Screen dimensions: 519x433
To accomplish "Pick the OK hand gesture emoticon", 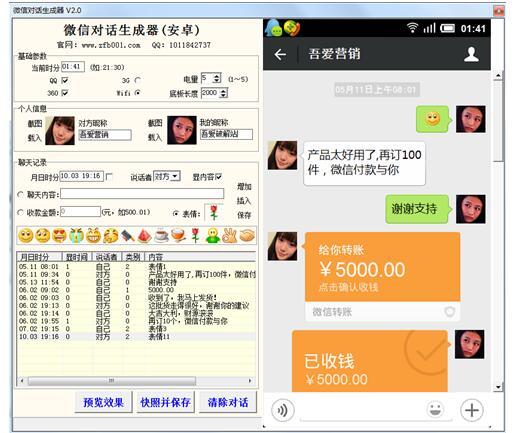I will [x=230, y=236].
